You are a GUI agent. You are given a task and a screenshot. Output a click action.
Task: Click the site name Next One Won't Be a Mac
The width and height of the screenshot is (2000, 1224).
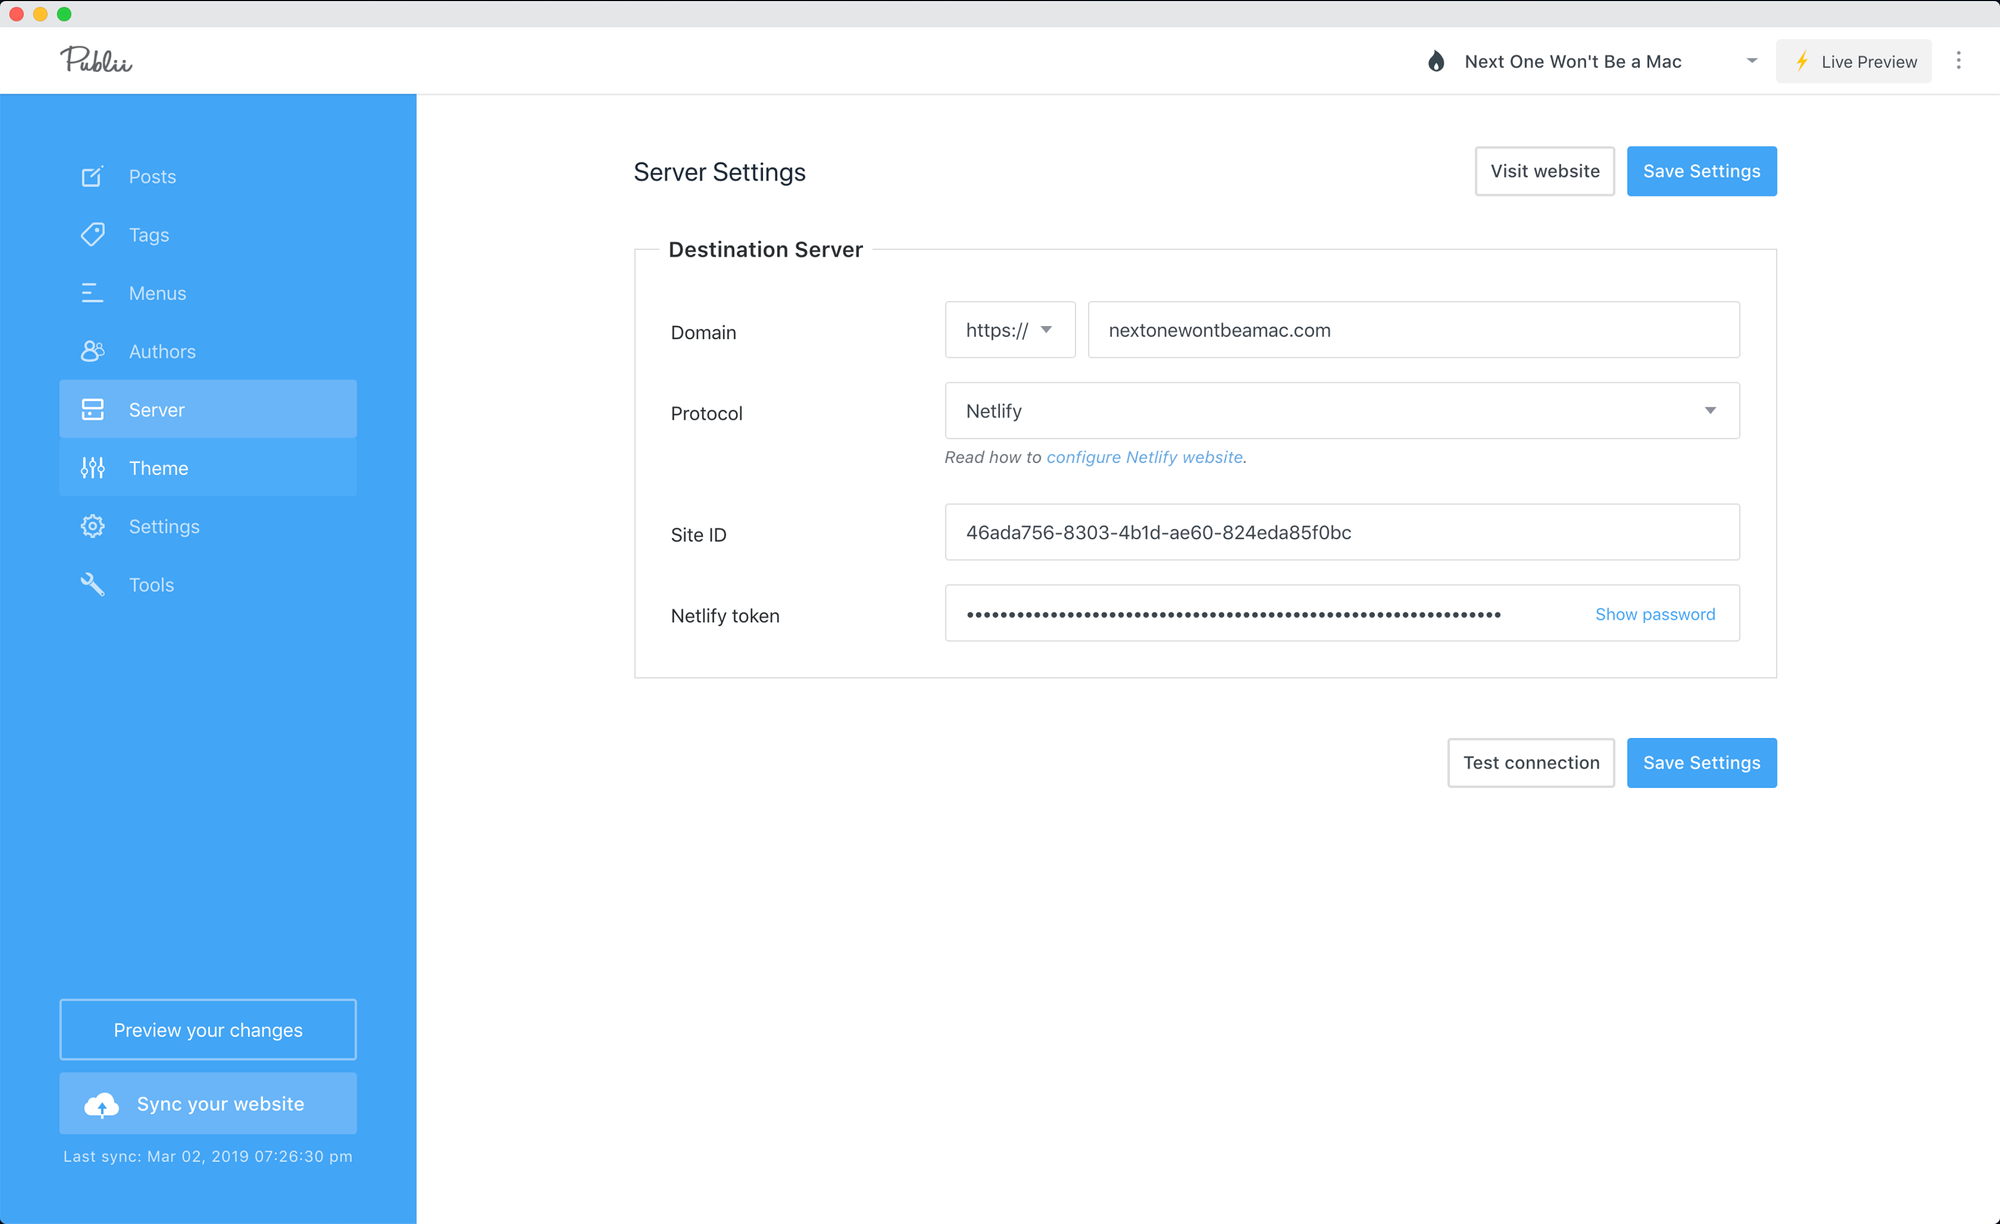[1573, 61]
